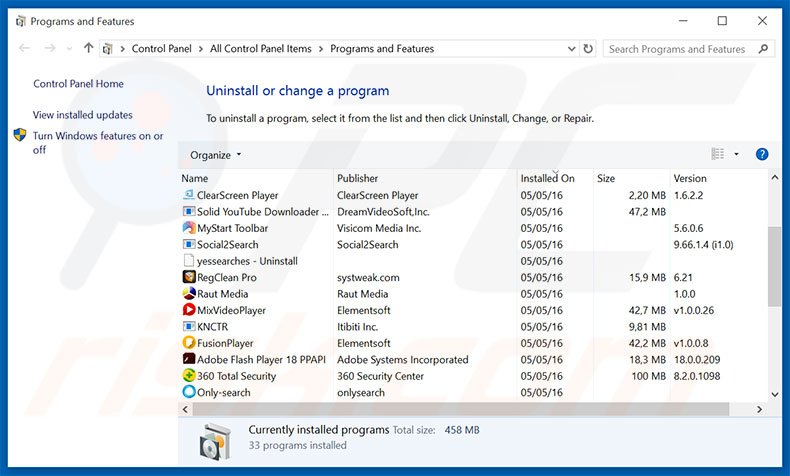
Task: Navigate to Control Panel breadcrumb
Action: tap(161, 49)
